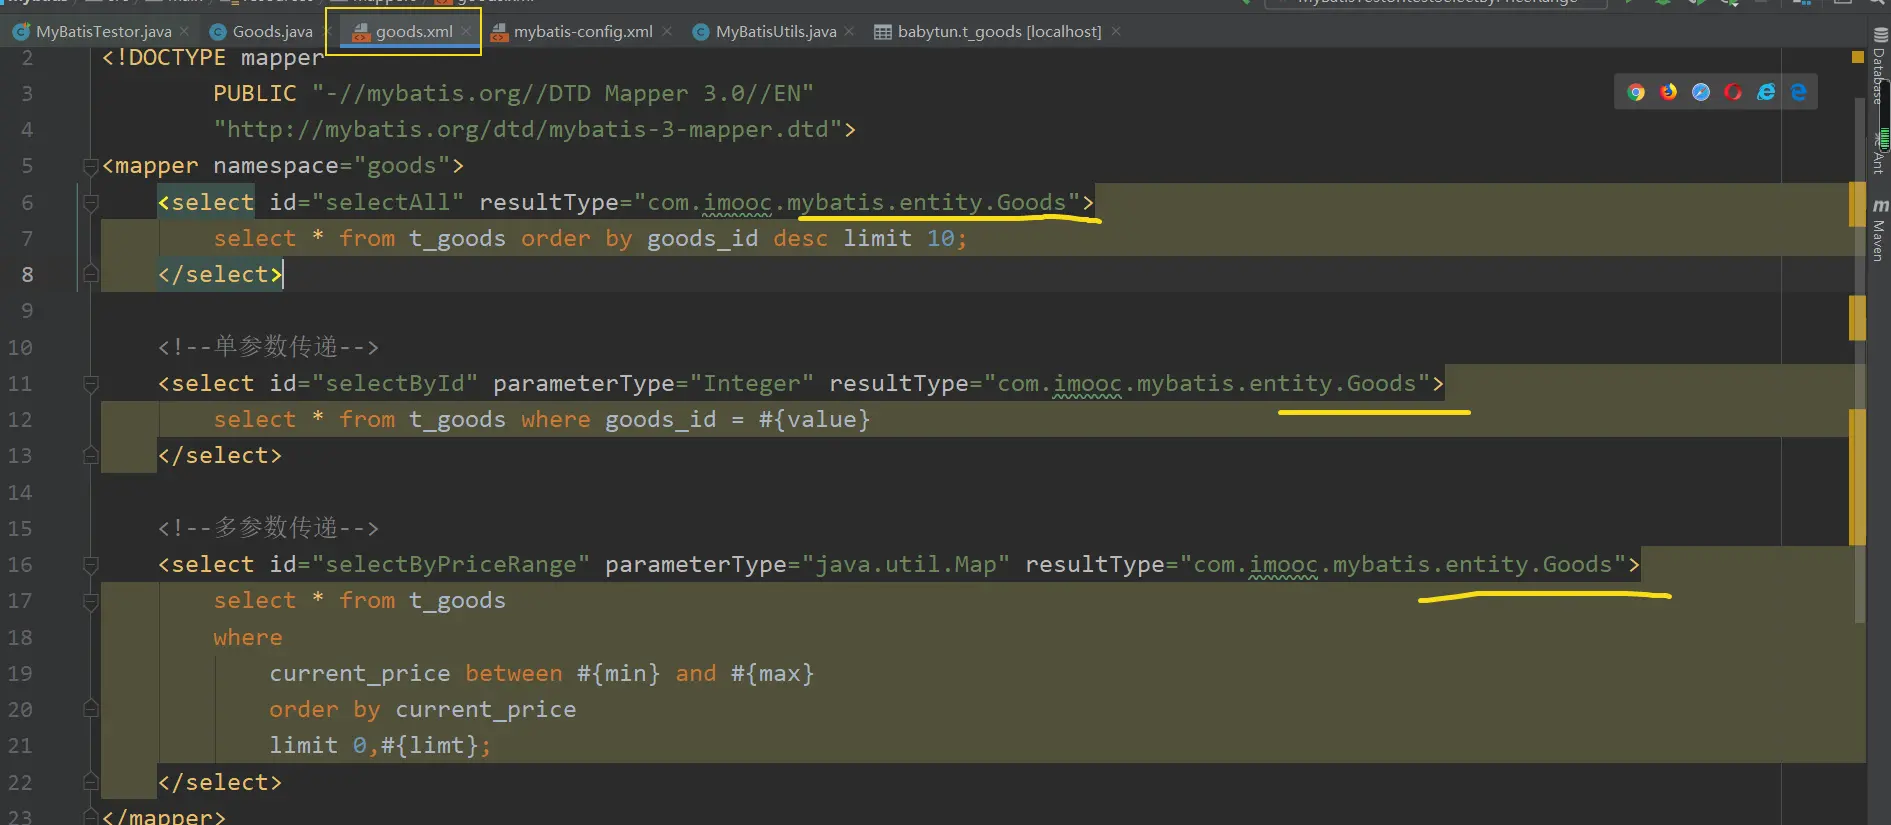Click the yellow inspection warning indicator
This screenshot has width=1891, height=825.
click(x=1857, y=58)
